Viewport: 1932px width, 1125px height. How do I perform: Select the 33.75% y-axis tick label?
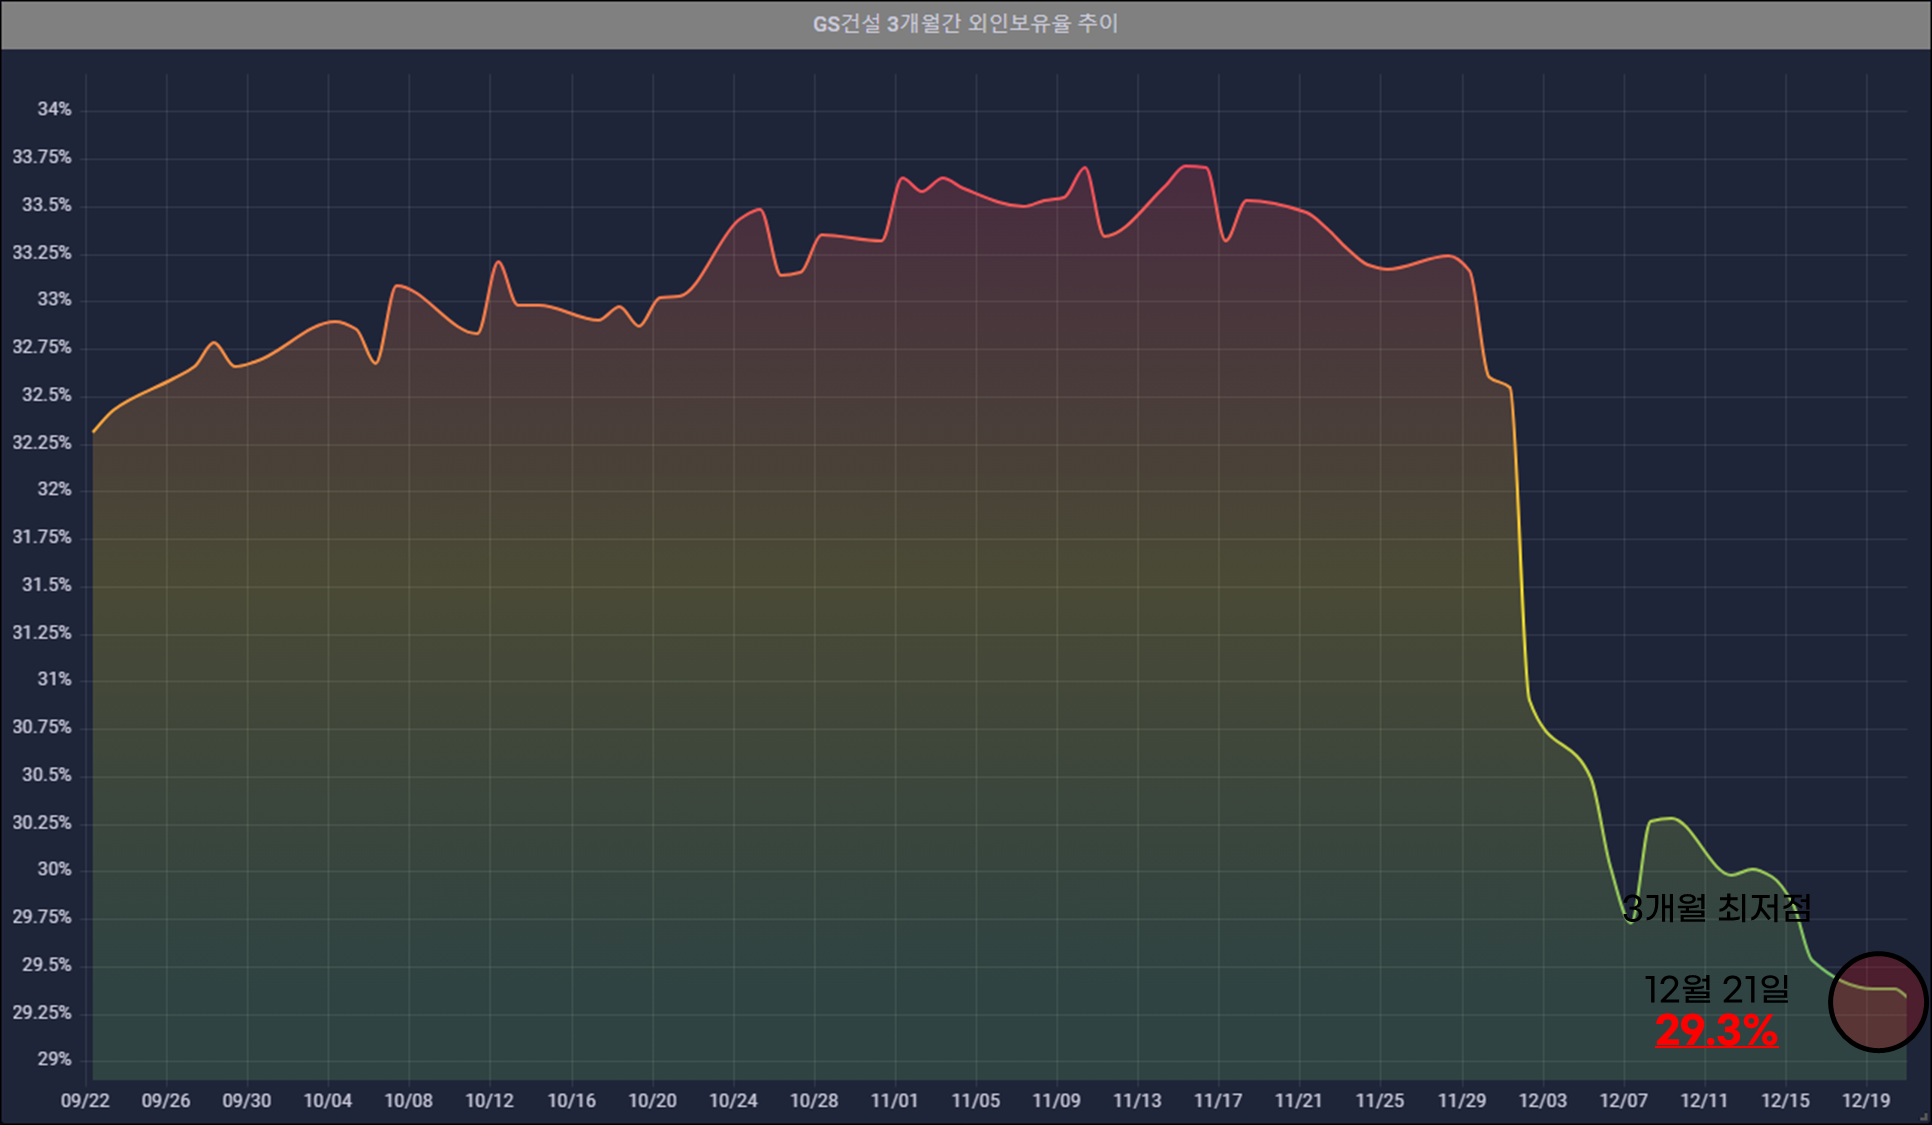tap(42, 157)
